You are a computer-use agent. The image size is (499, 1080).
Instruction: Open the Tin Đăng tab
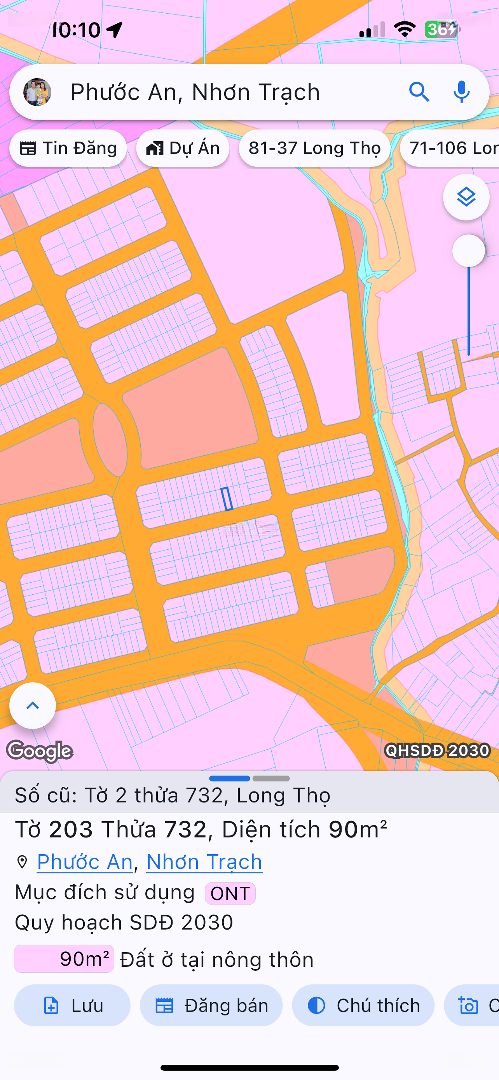68,148
